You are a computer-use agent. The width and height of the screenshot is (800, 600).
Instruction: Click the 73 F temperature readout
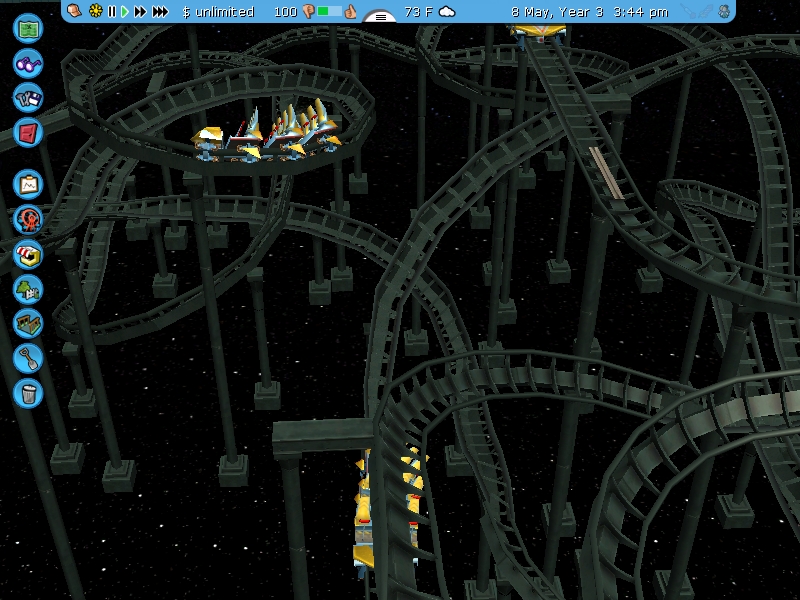click(x=419, y=12)
